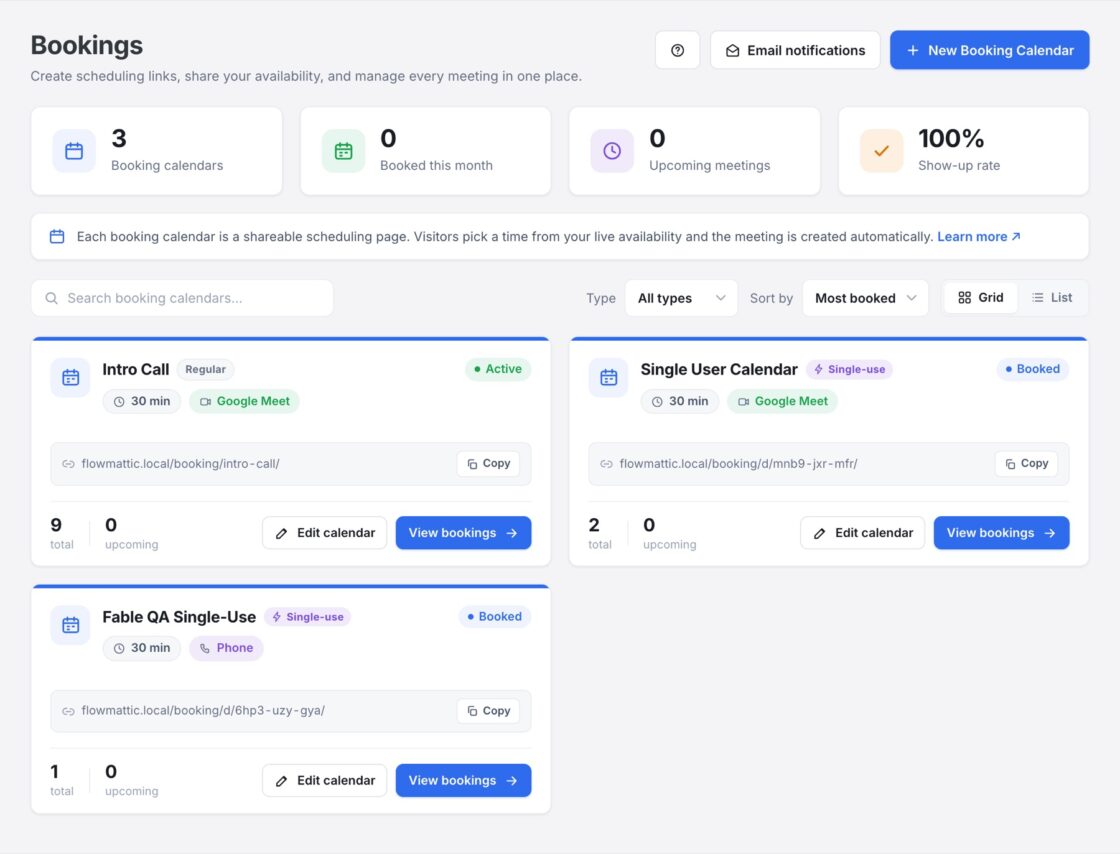Click the Intro Call booking URL text
The height and width of the screenshot is (854, 1120).
coord(180,464)
